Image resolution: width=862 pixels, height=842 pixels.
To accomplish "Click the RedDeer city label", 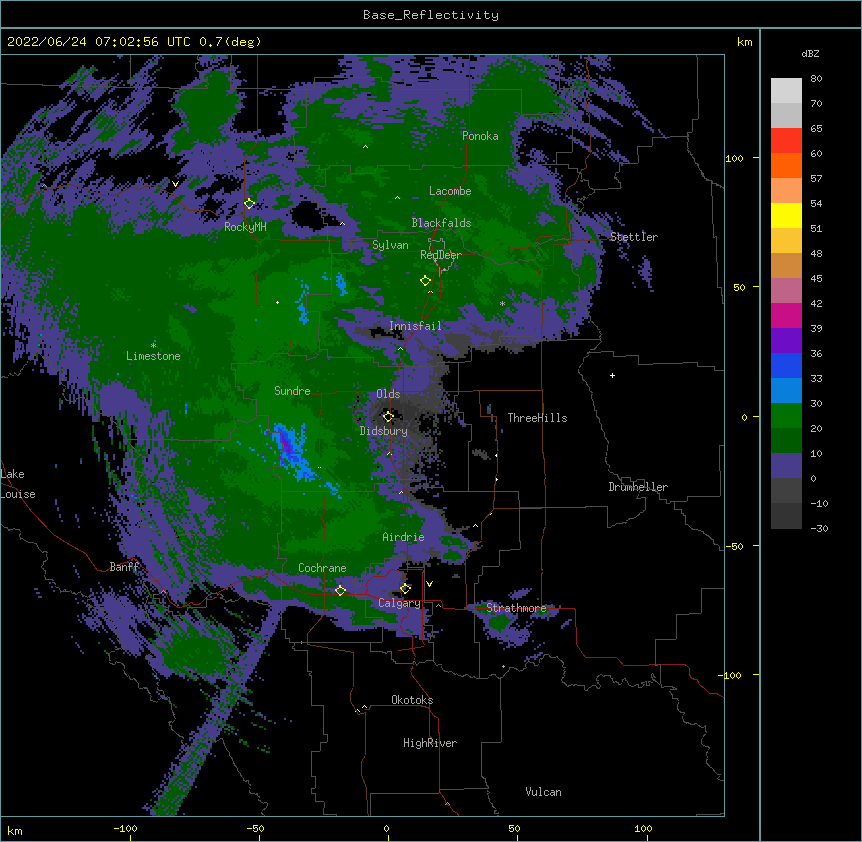I will (x=441, y=255).
